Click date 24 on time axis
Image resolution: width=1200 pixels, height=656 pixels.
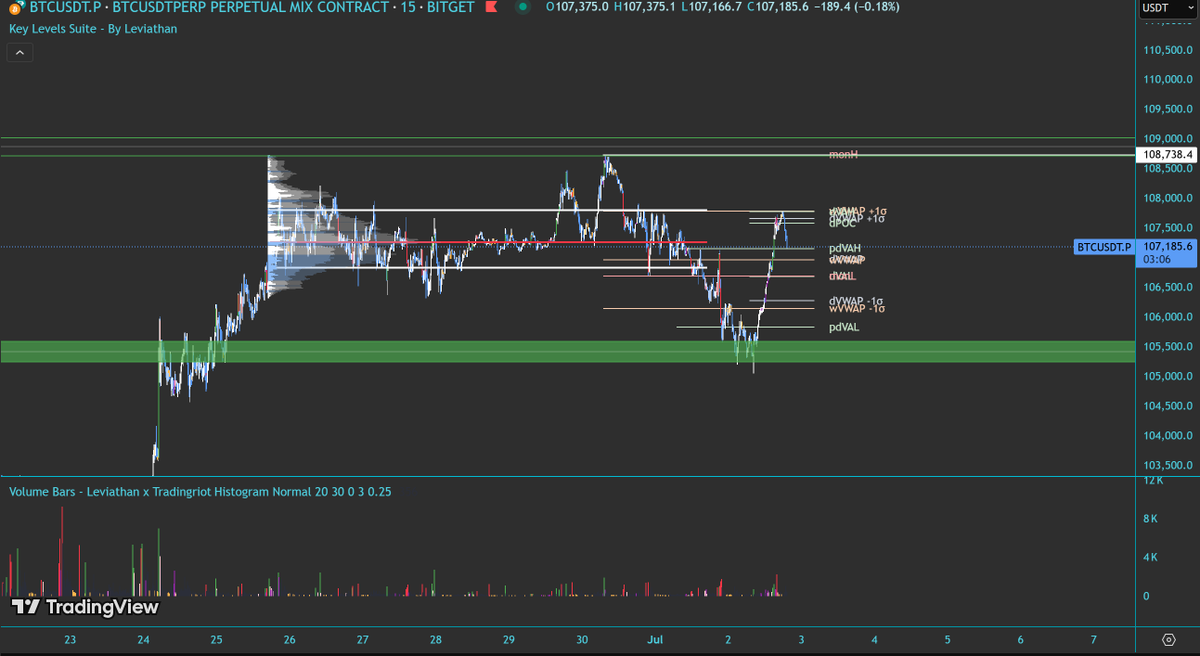[143, 639]
